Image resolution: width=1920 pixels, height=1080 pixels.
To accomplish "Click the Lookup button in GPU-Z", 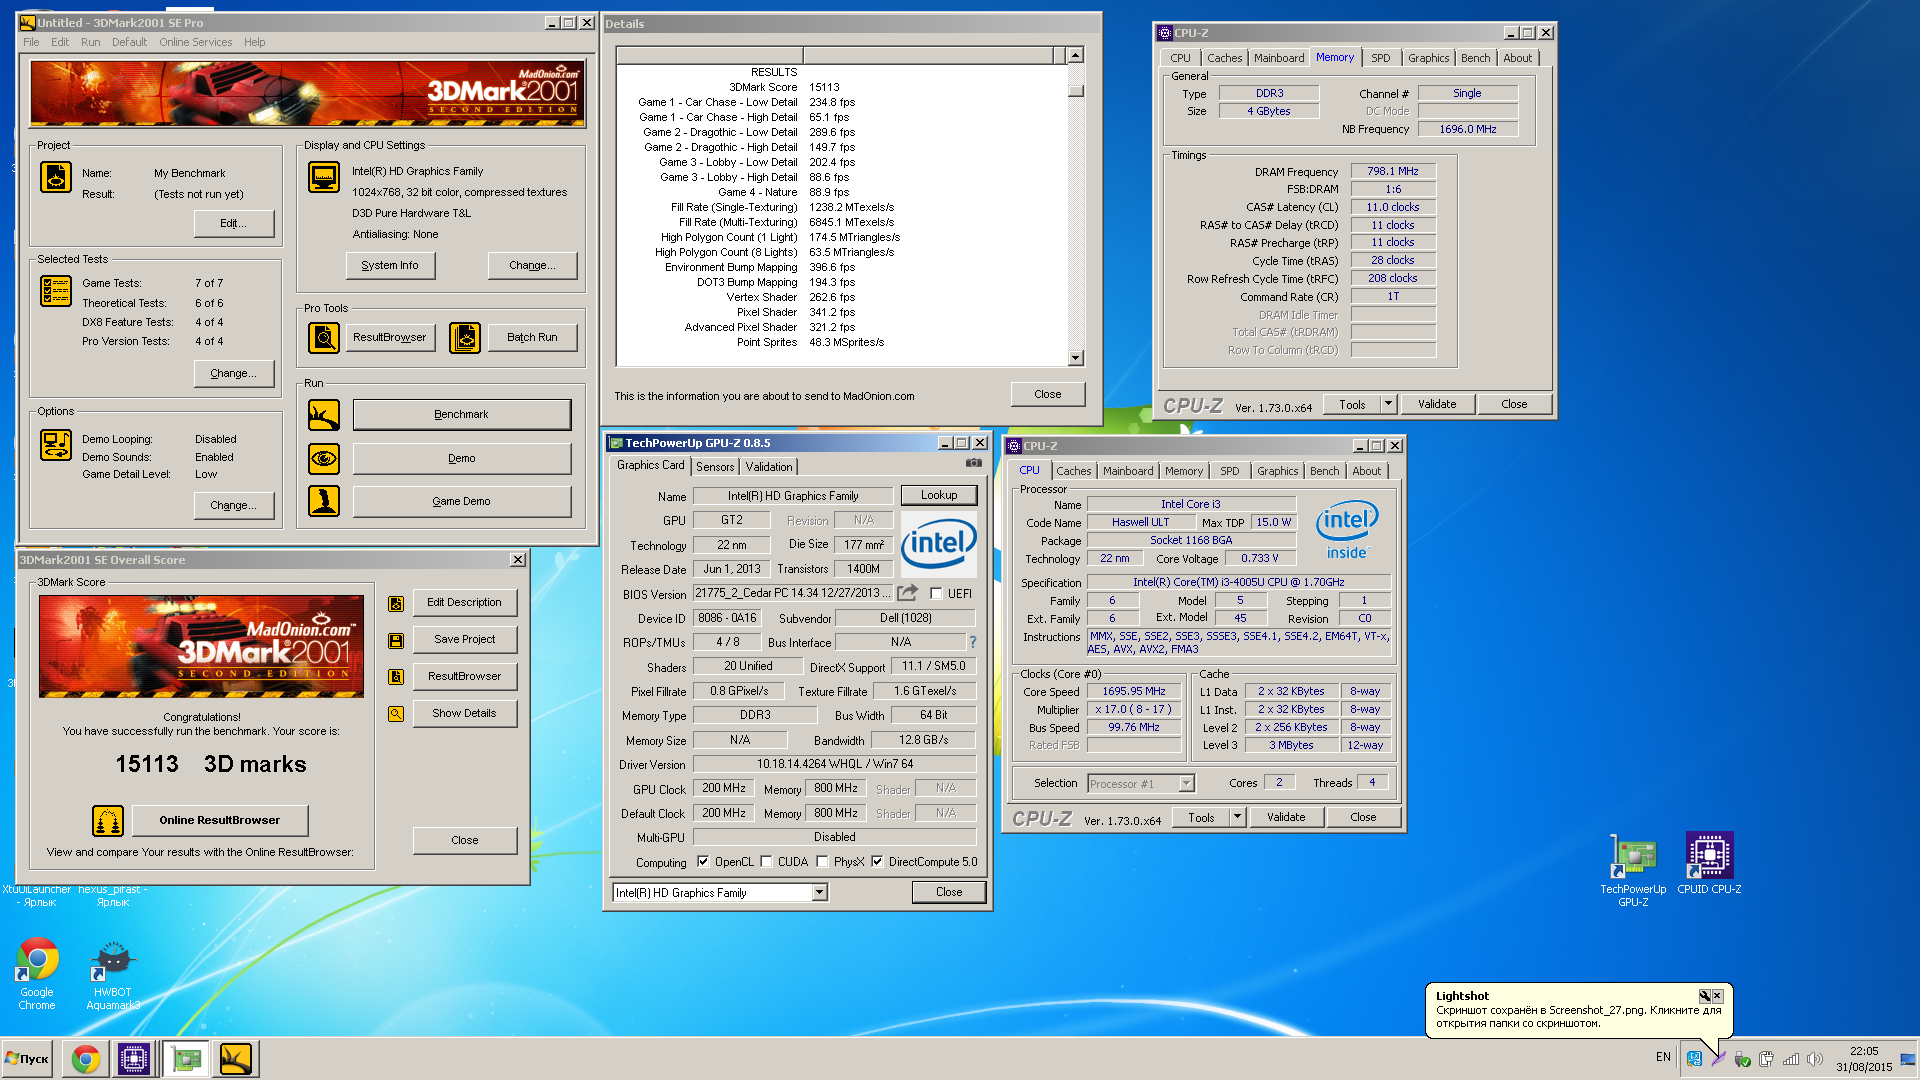I will tap(938, 495).
